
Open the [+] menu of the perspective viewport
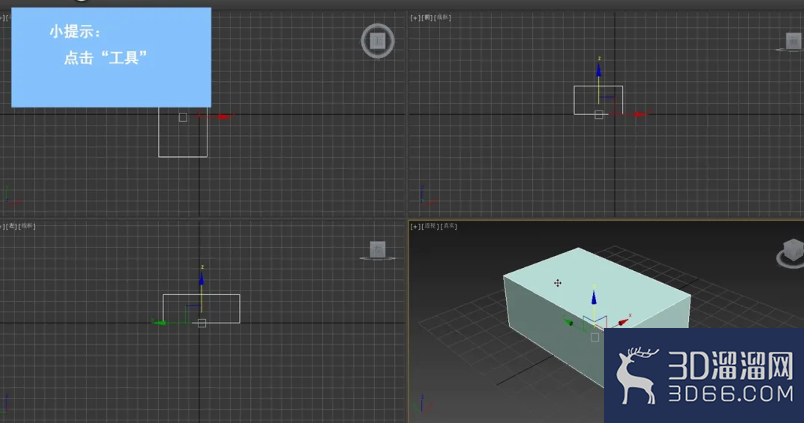415,226
